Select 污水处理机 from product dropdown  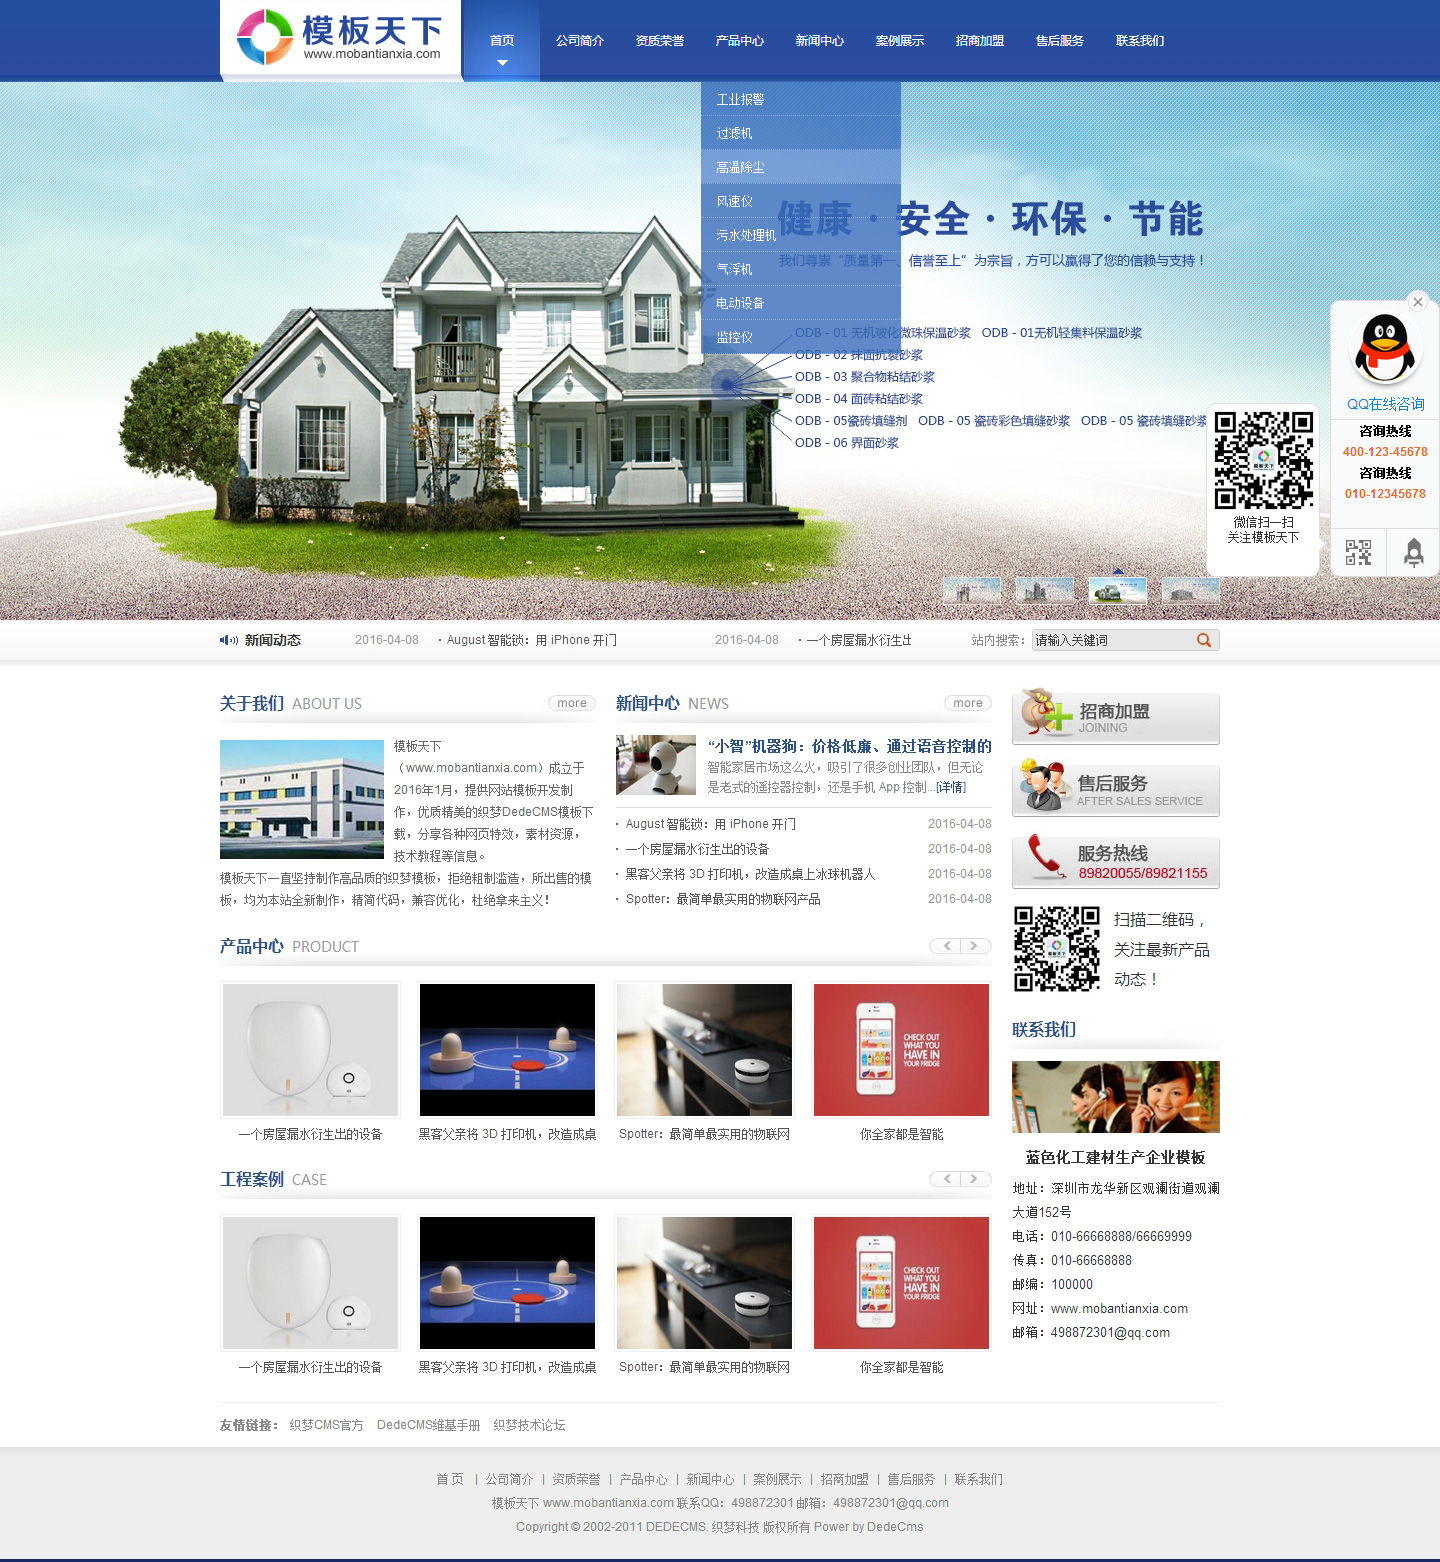[746, 235]
